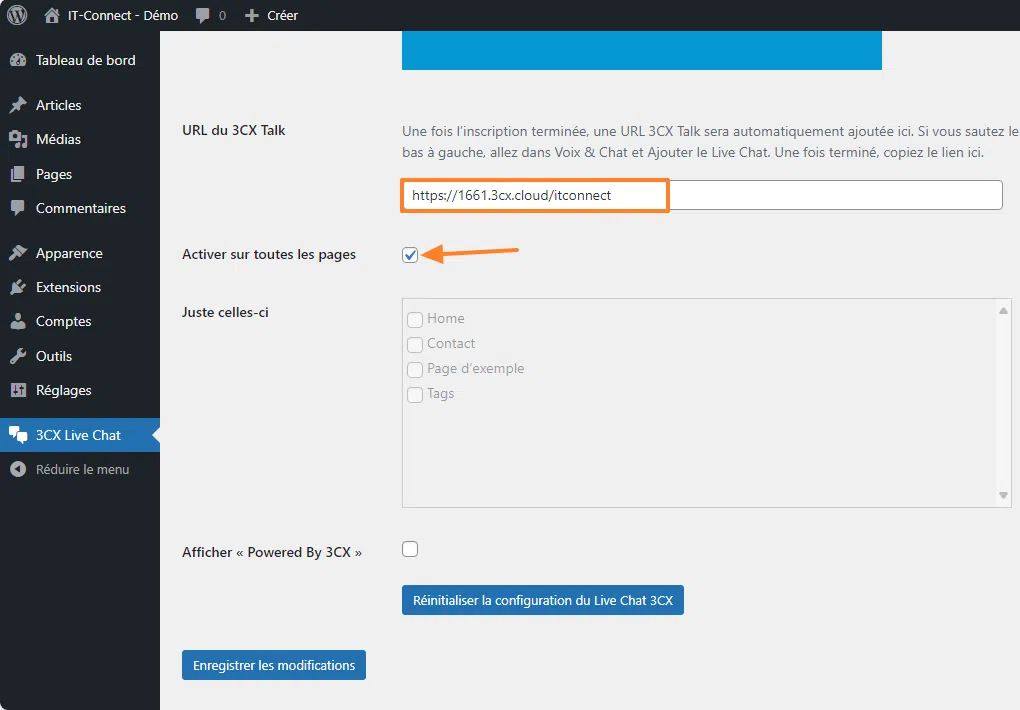Click the Extensions plug icon
The width and height of the screenshot is (1020, 710).
[18, 287]
